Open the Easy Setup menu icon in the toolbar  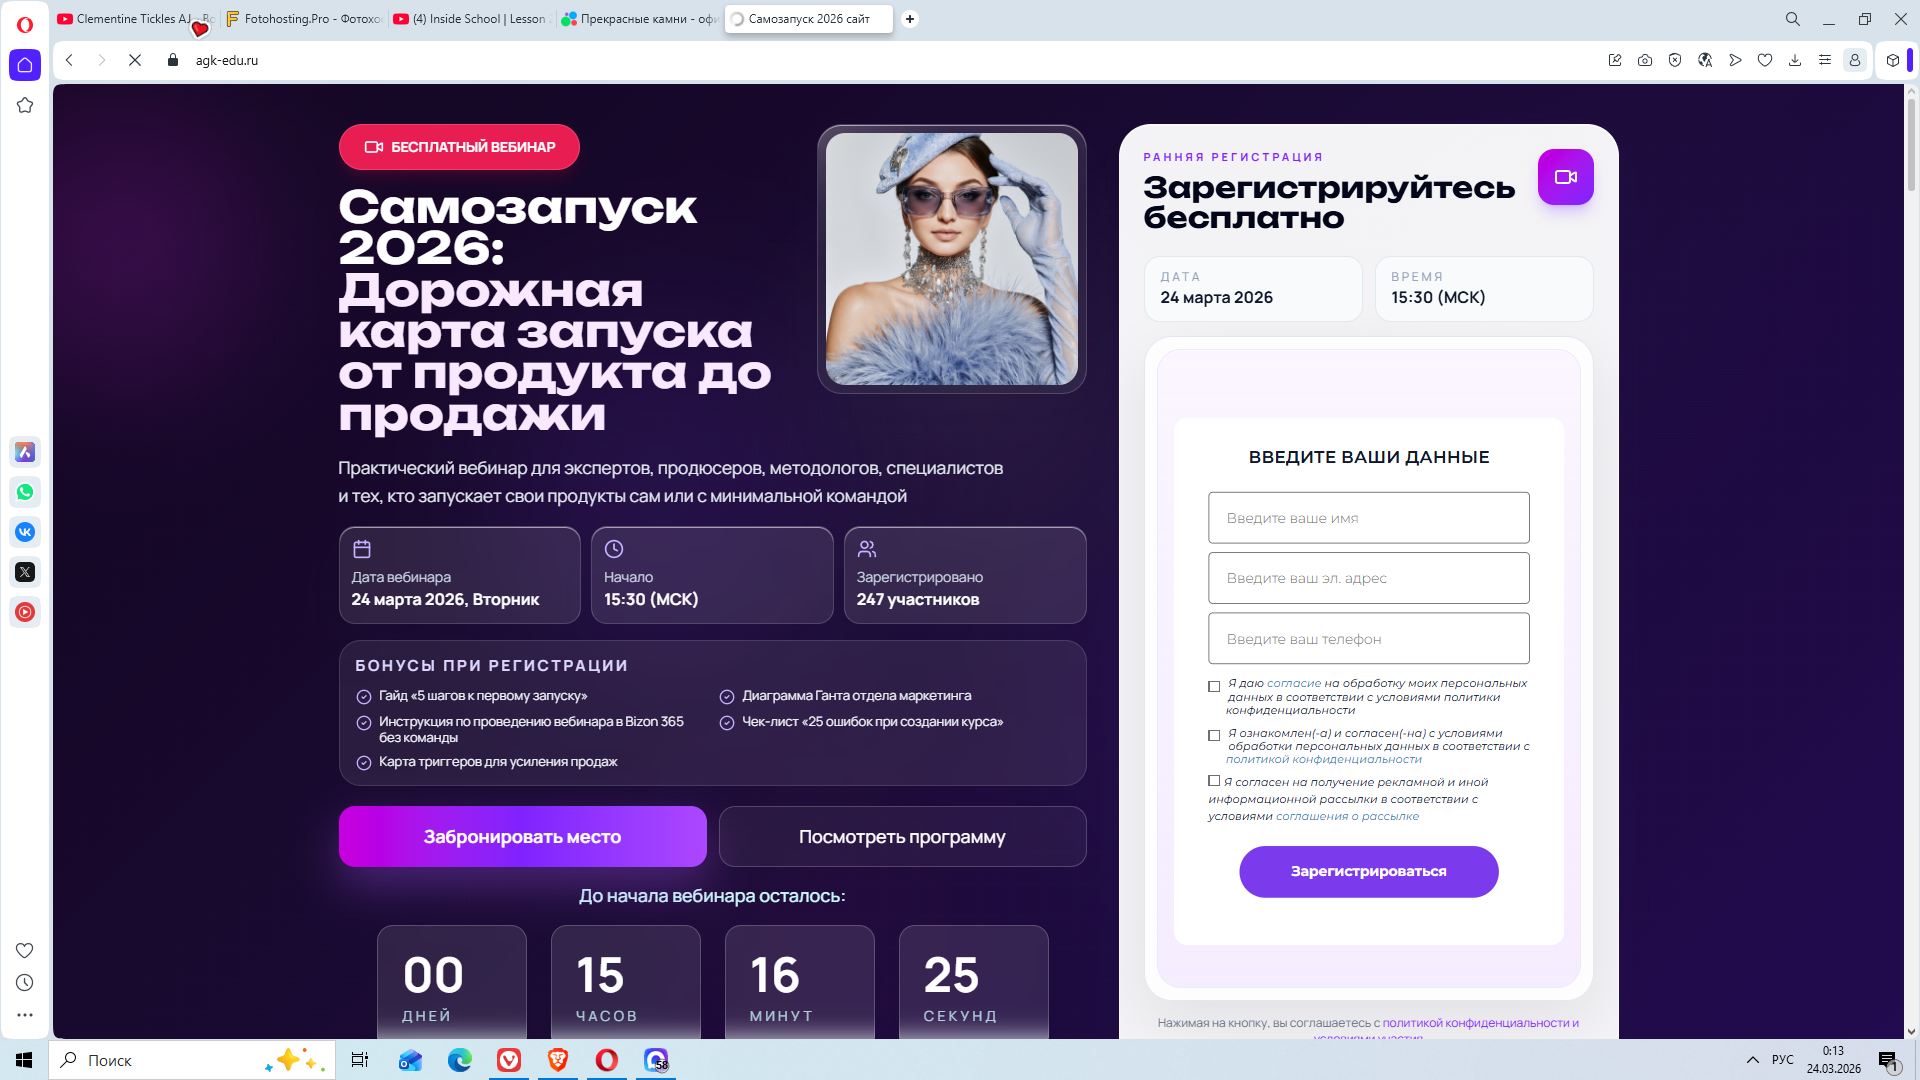click(x=1825, y=60)
